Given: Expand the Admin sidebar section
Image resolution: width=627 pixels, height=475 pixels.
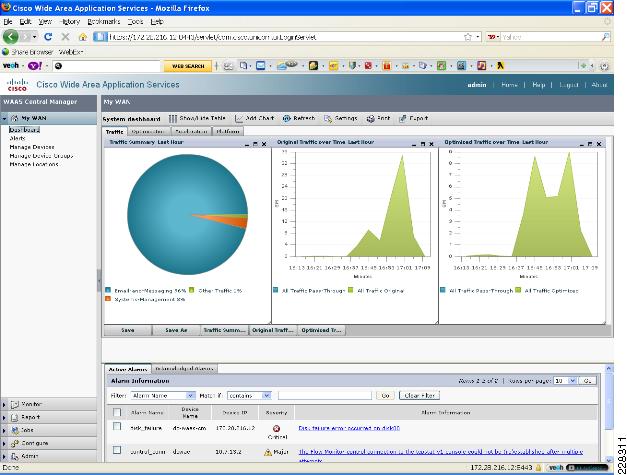Looking at the screenshot, I should 4,456.
